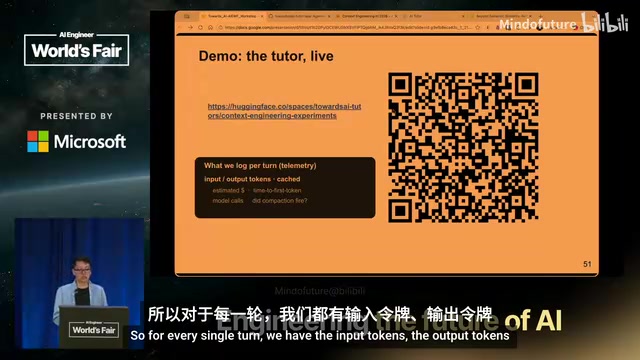Click the Microsoft logo
Screen dimensions: 640x360
(76, 141)
